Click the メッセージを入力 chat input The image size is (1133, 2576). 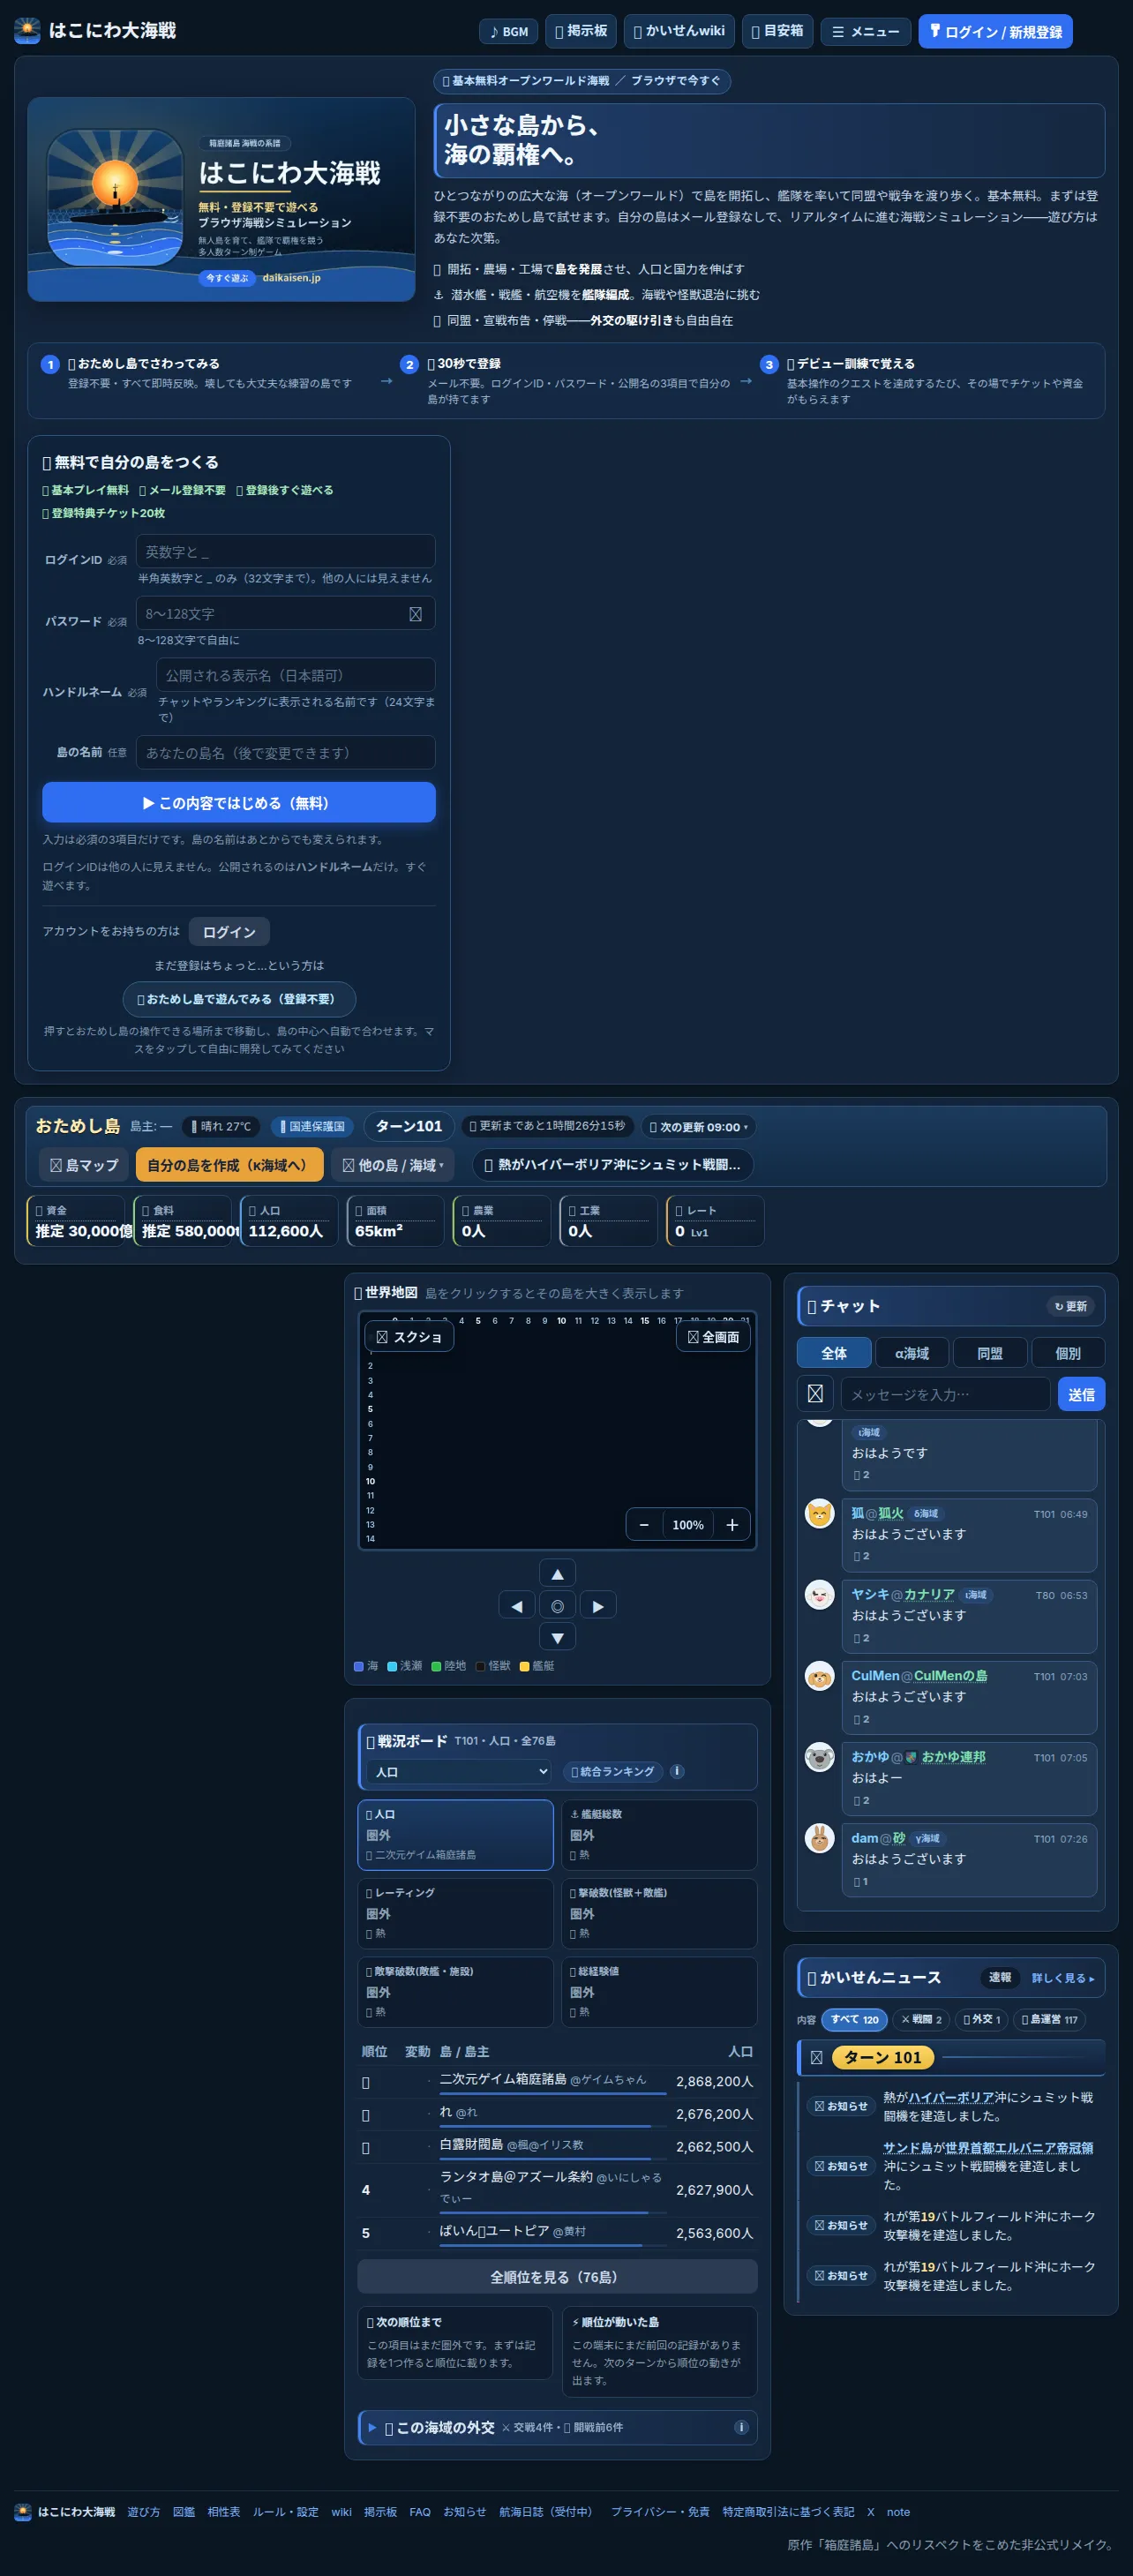tap(945, 1394)
